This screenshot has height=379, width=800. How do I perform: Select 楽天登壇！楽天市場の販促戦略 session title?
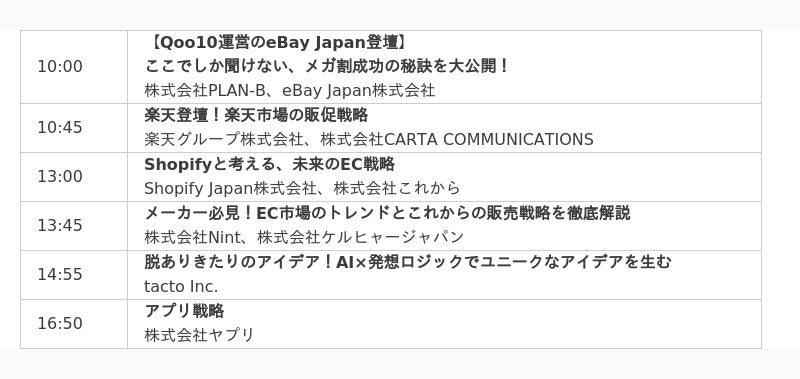(256, 115)
